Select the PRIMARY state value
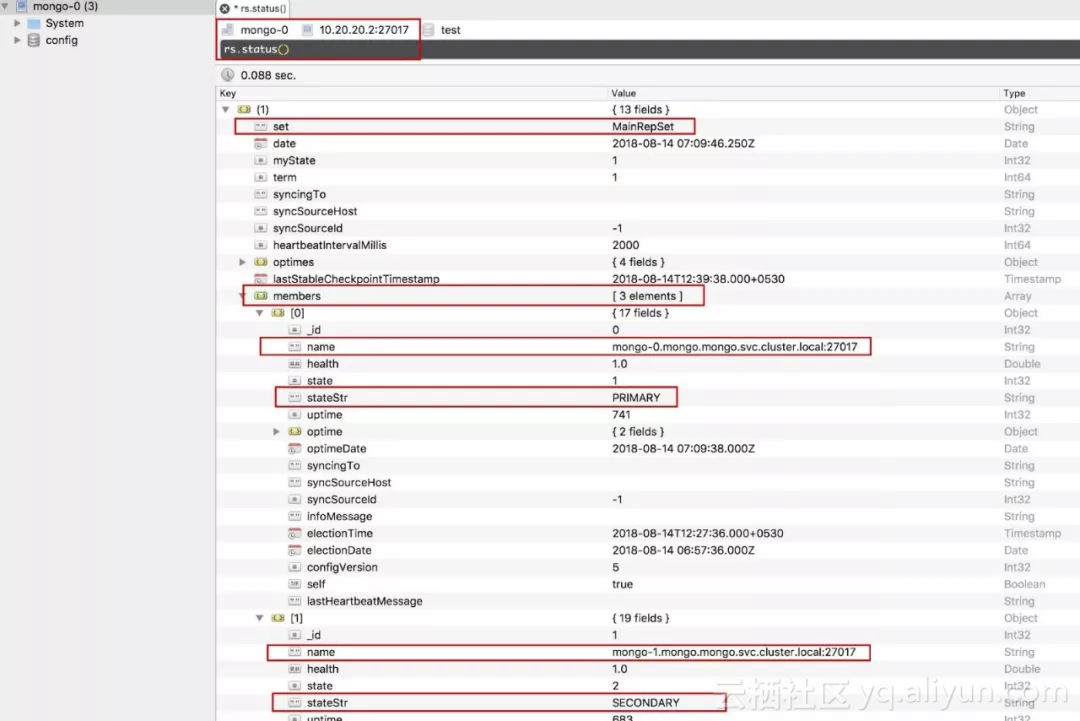Screen dimensions: 1080x721 (636, 397)
